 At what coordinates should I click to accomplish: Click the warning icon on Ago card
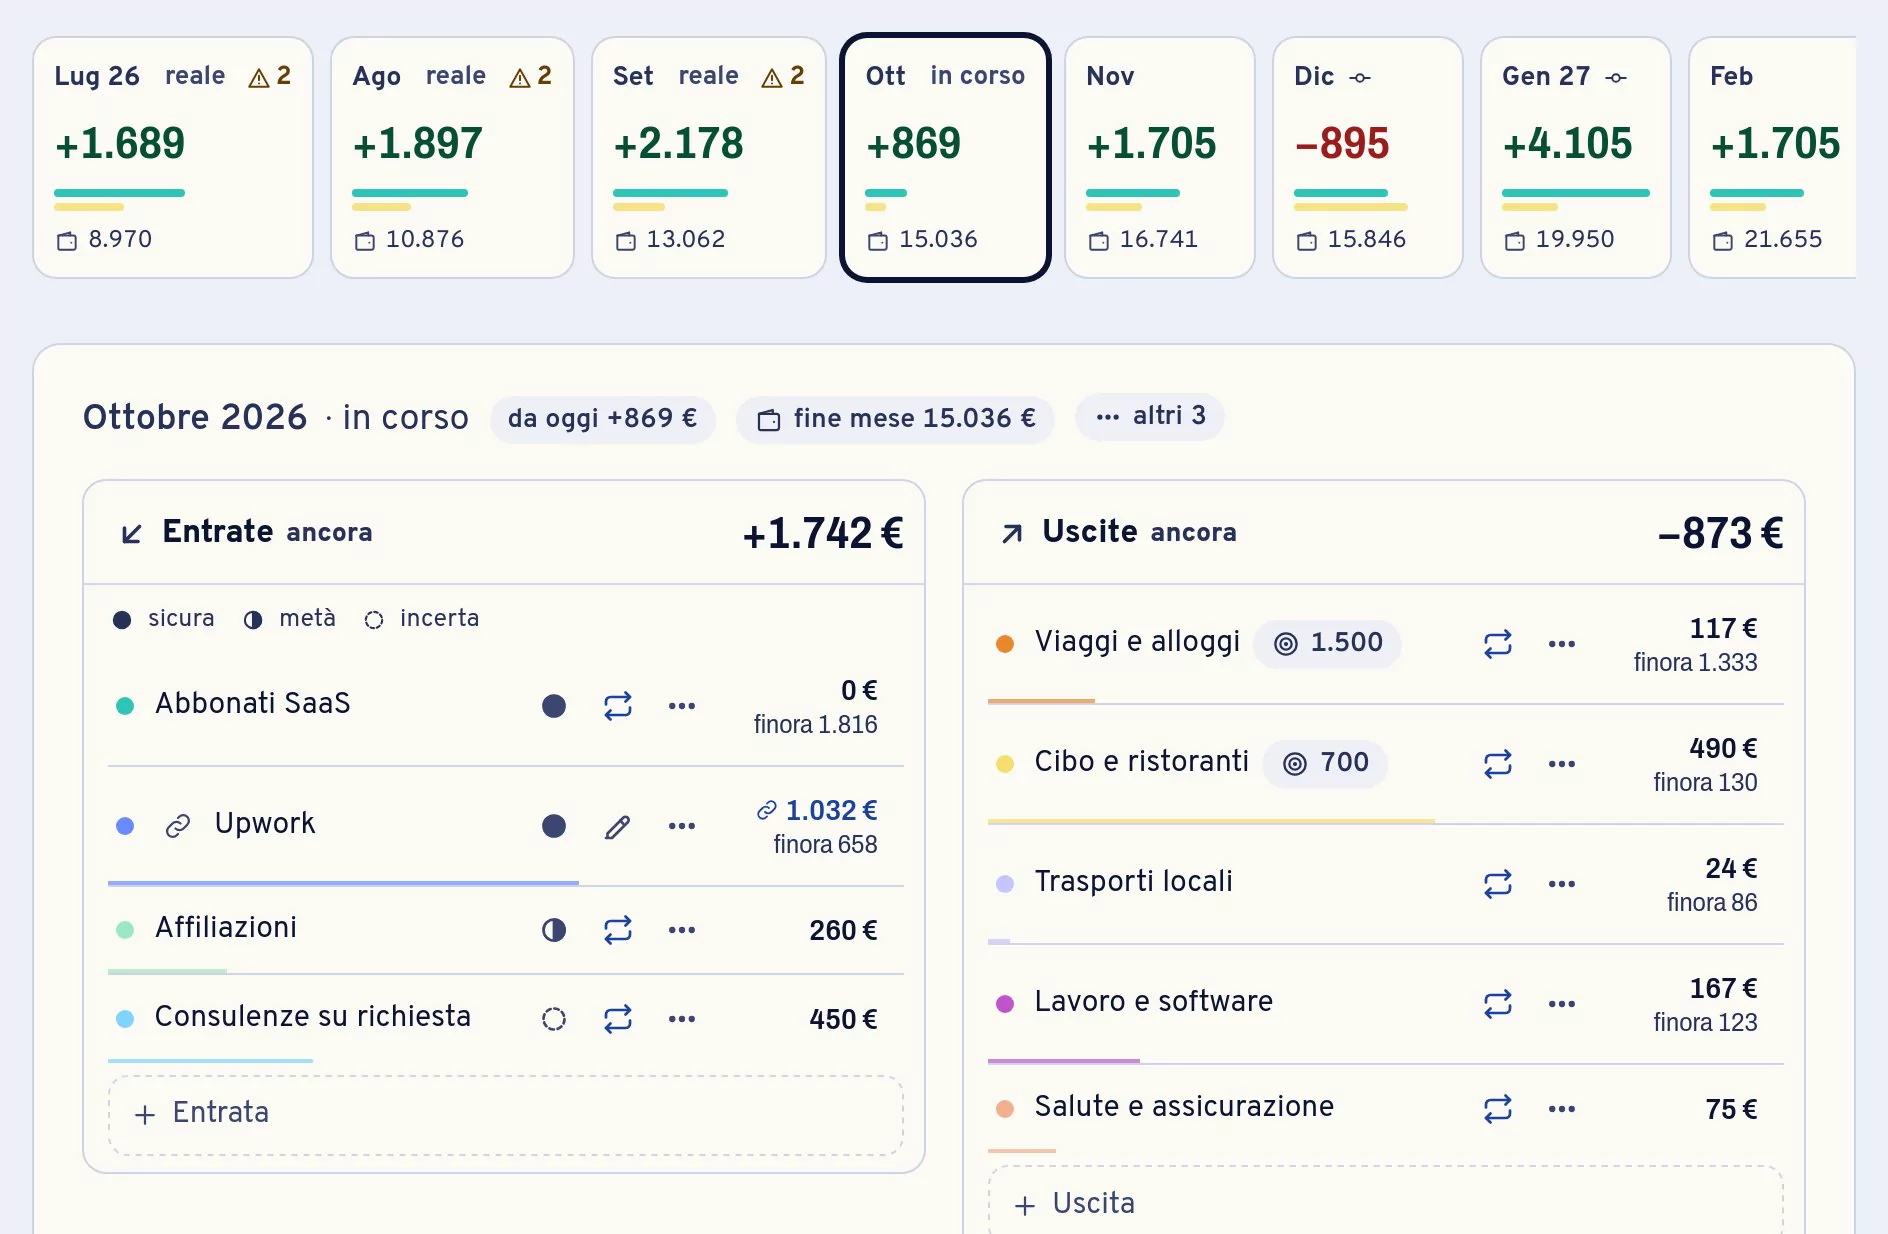click(x=520, y=77)
